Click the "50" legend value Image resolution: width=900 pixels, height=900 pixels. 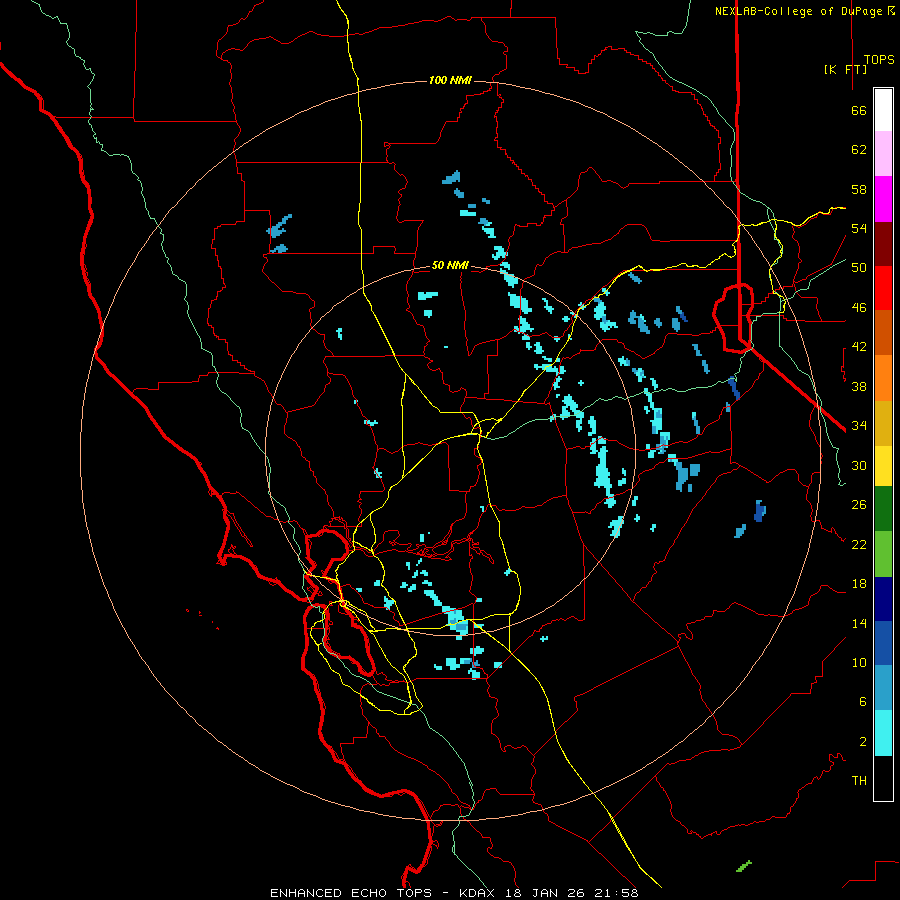(x=859, y=267)
